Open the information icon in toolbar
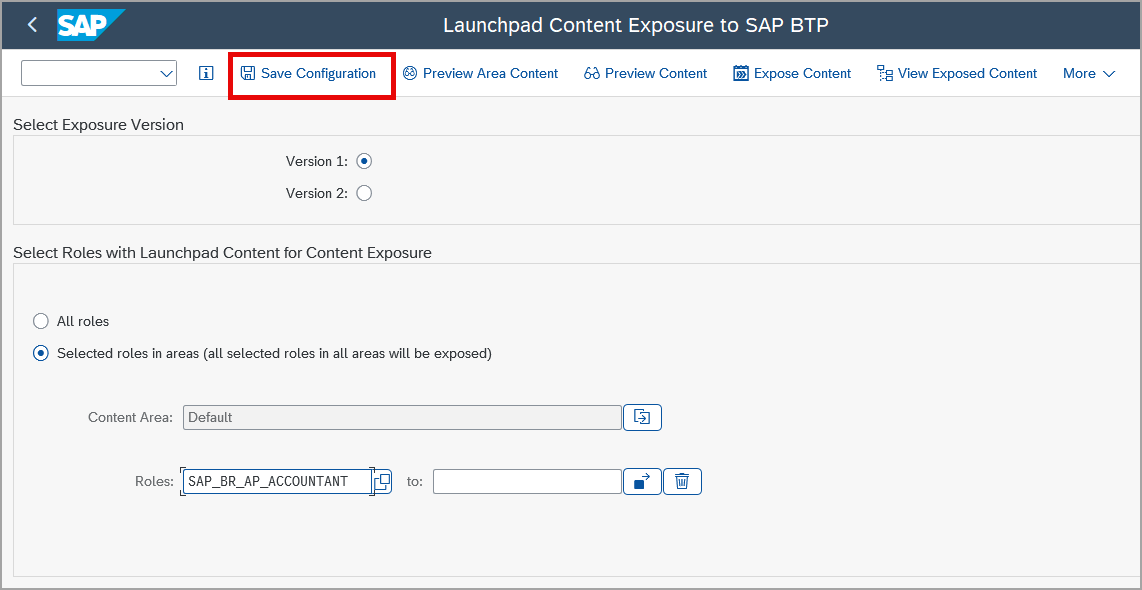 (x=206, y=74)
